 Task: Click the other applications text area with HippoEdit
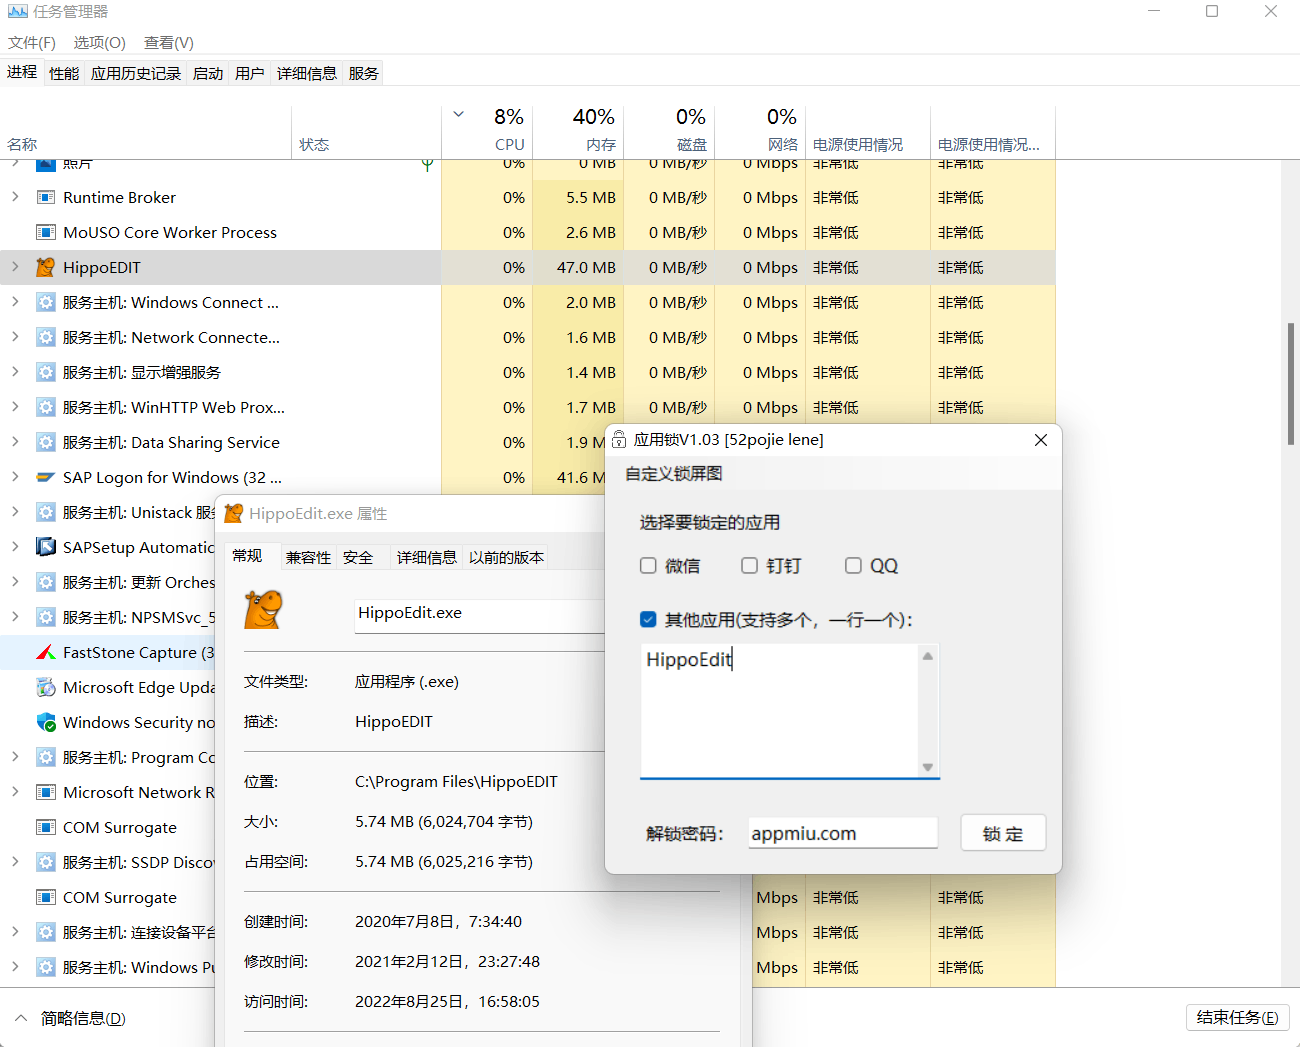[780, 710]
